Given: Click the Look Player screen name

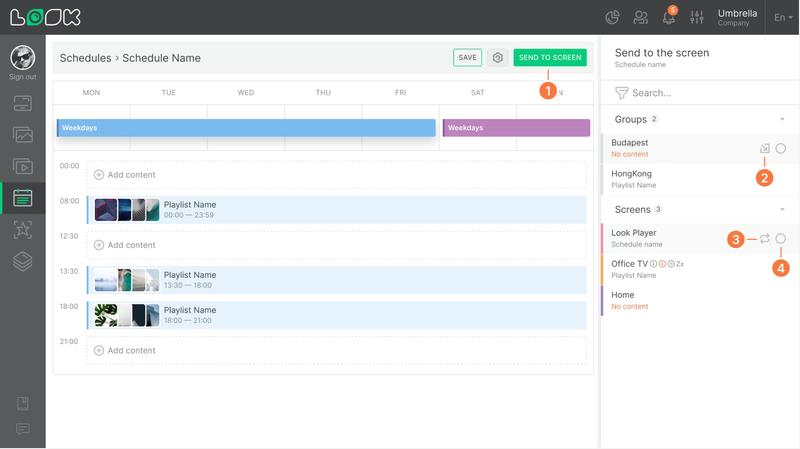Looking at the screenshot, I should tap(634, 233).
